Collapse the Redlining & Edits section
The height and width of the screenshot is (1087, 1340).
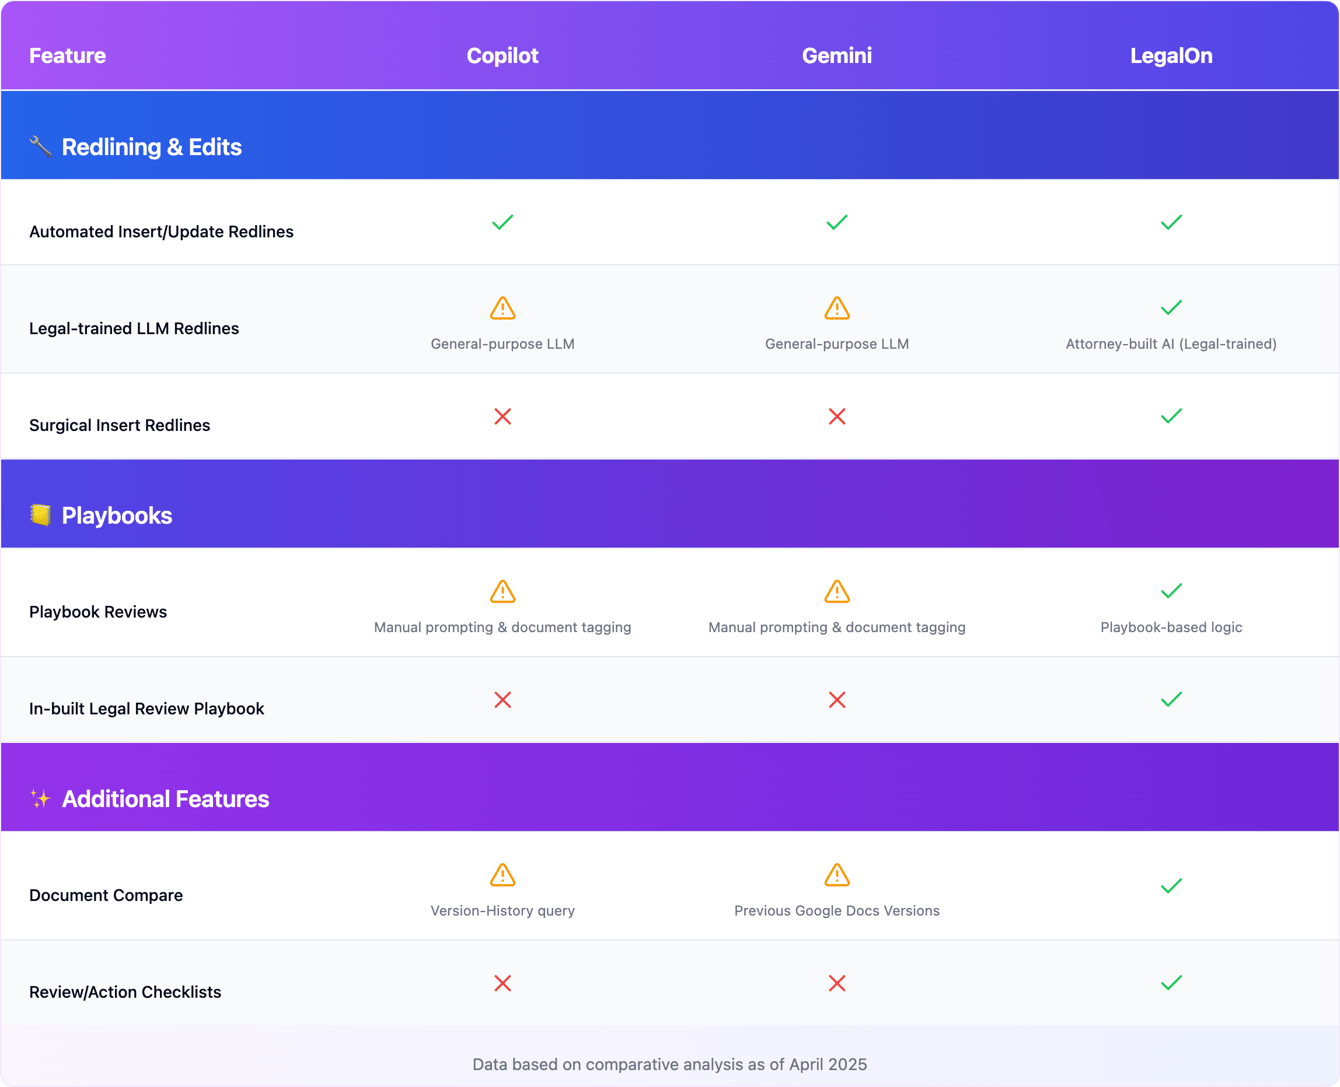click(151, 146)
